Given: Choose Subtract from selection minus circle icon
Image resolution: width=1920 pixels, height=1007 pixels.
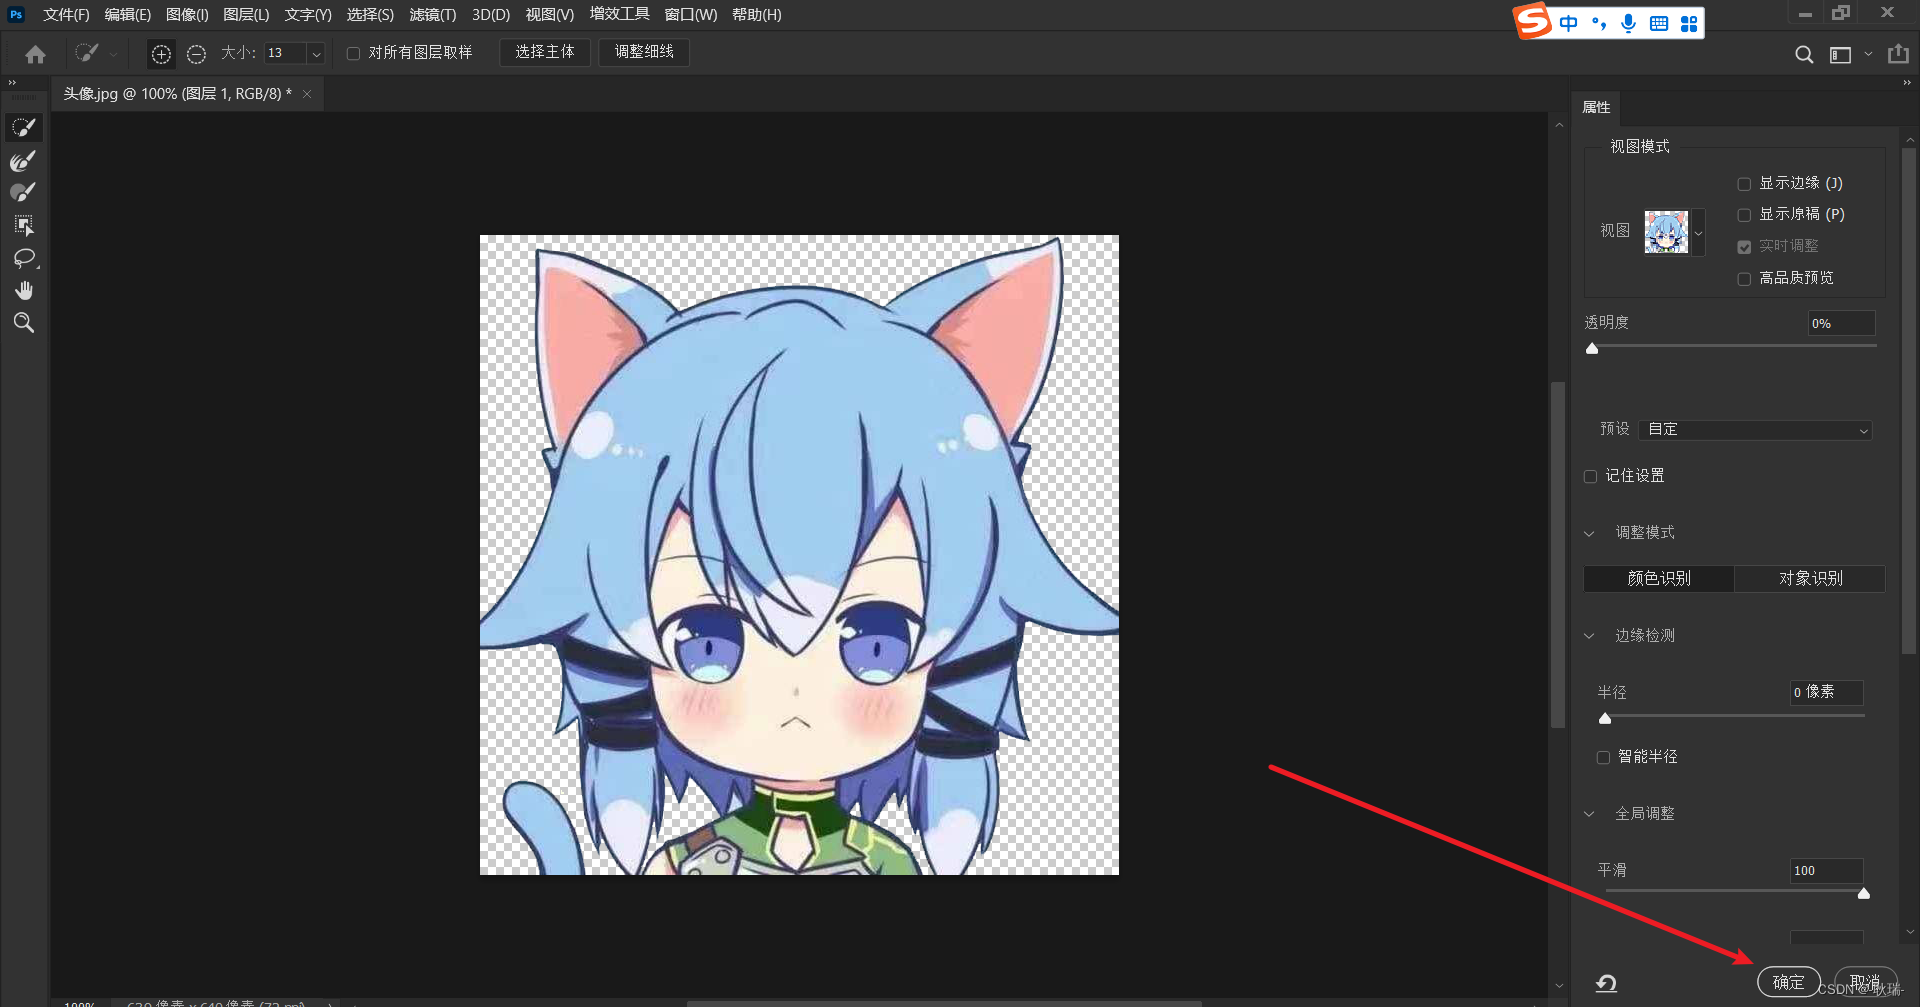Looking at the screenshot, I should tap(196, 54).
